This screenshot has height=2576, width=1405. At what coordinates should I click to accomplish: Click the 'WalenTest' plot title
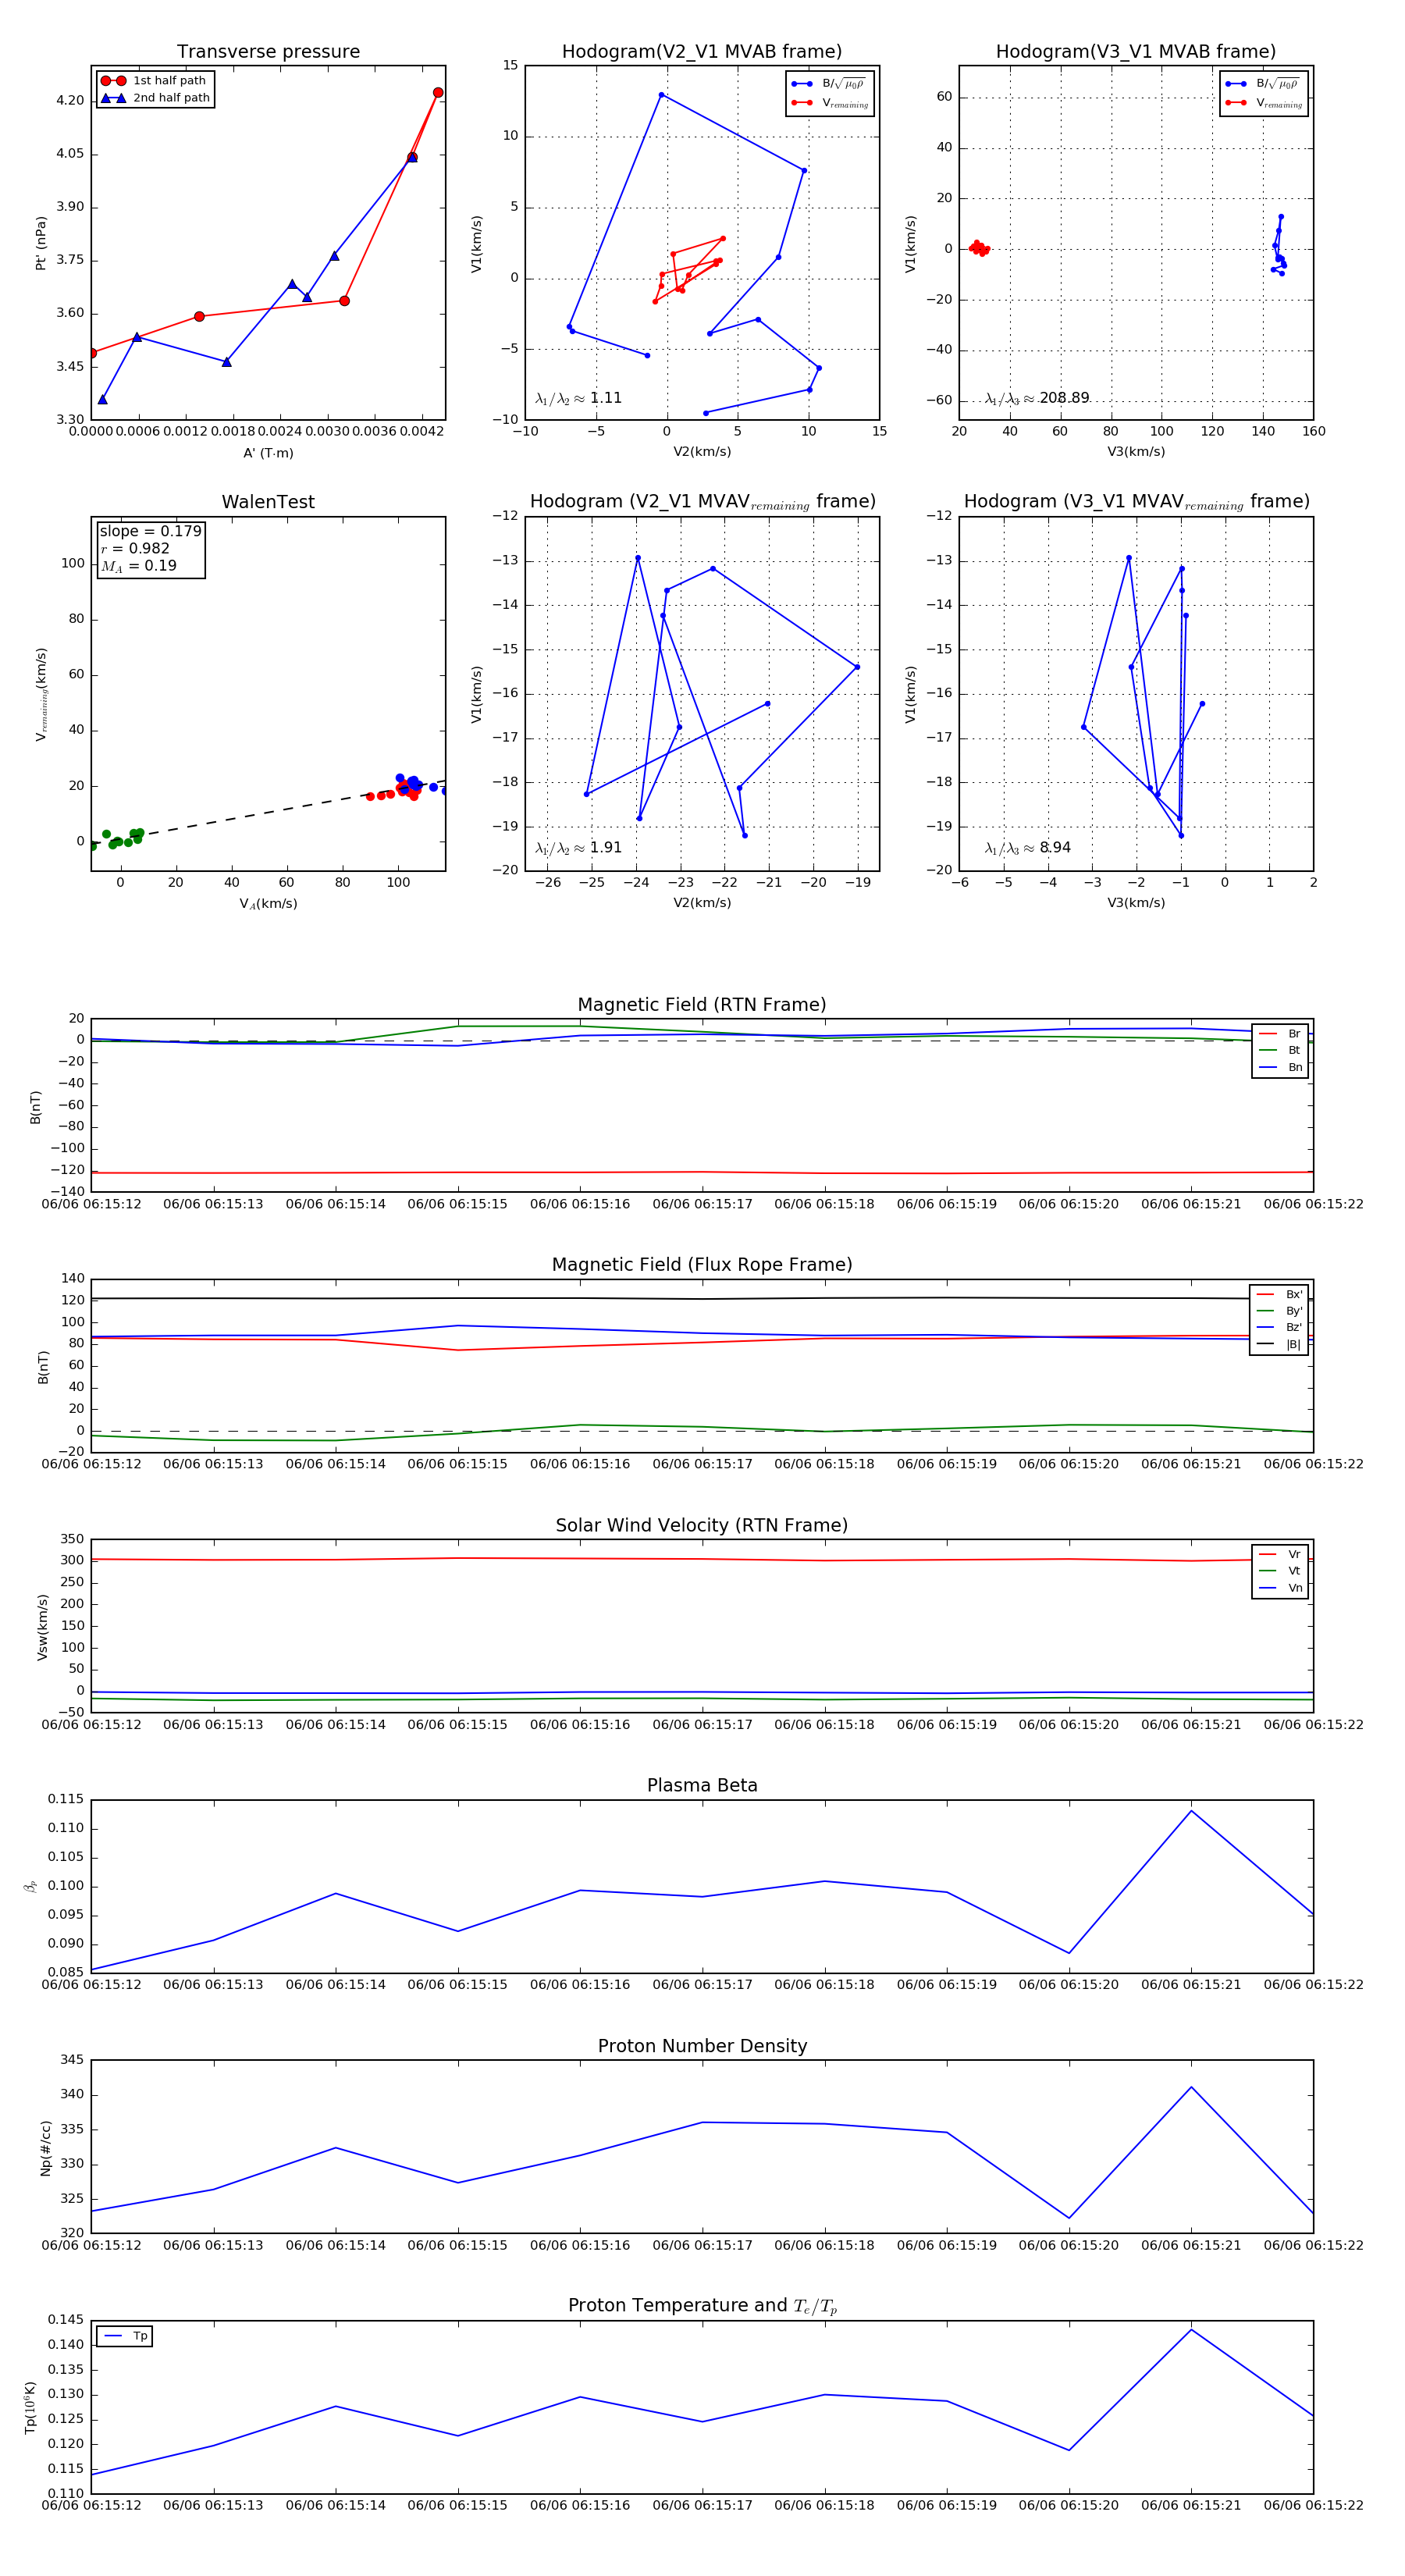[268, 502]
